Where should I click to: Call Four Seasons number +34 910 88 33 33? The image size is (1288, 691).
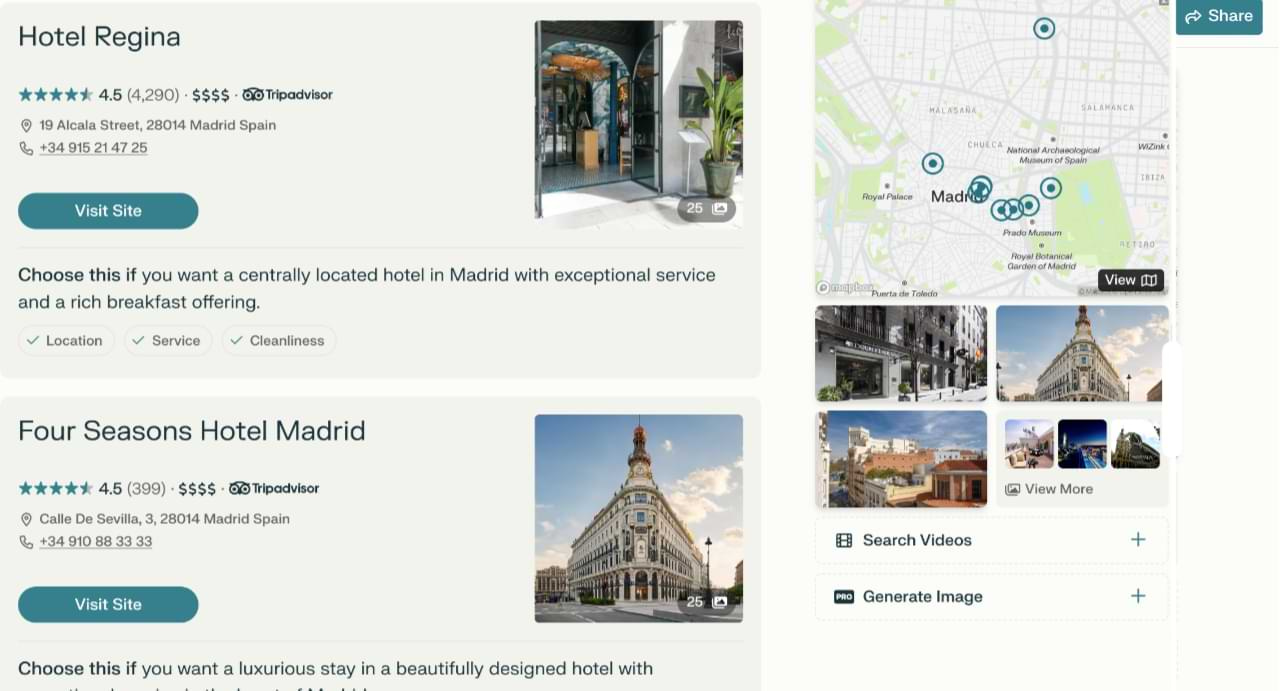click(x=96, y=542)
